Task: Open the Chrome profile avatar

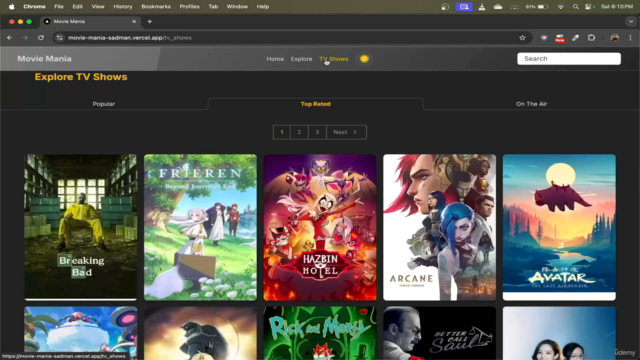Action: click(x=615, y=38)
